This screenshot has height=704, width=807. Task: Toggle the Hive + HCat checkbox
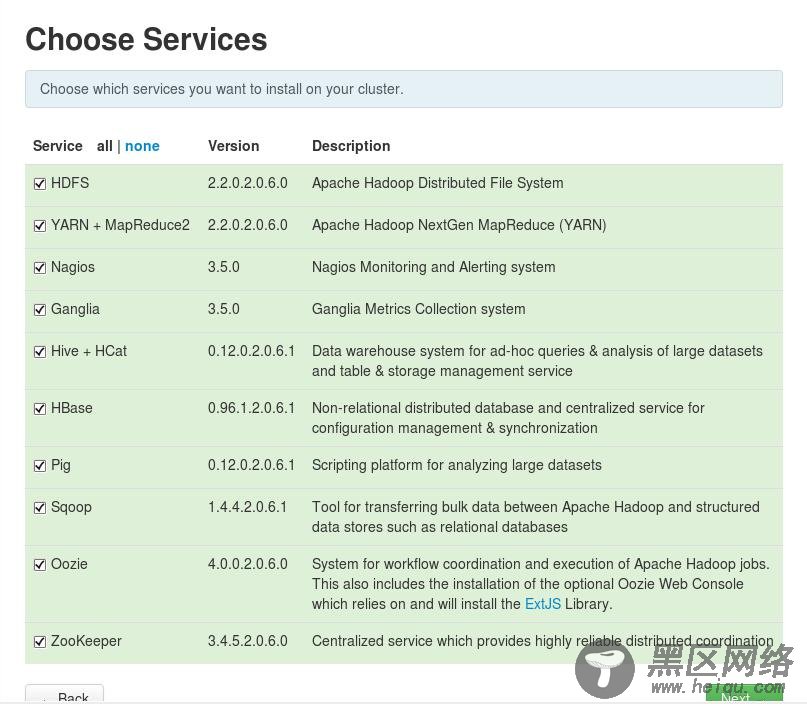tap(40, 352)
